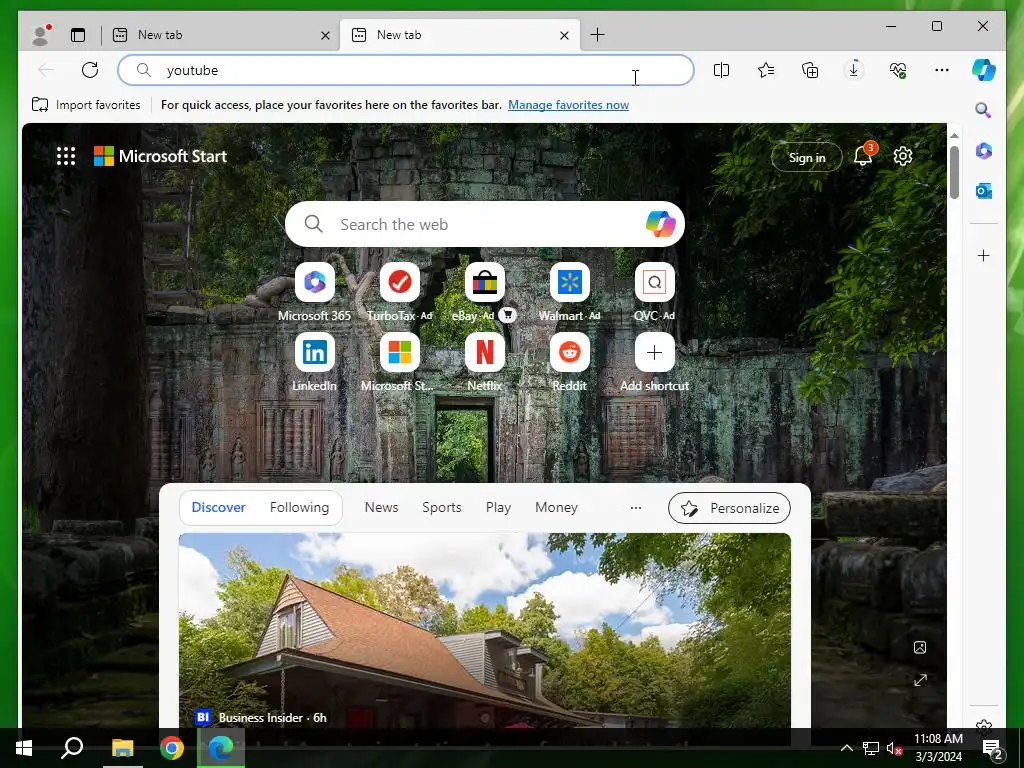
Task: Open the Money feed tab
Action: coord(556,507)
